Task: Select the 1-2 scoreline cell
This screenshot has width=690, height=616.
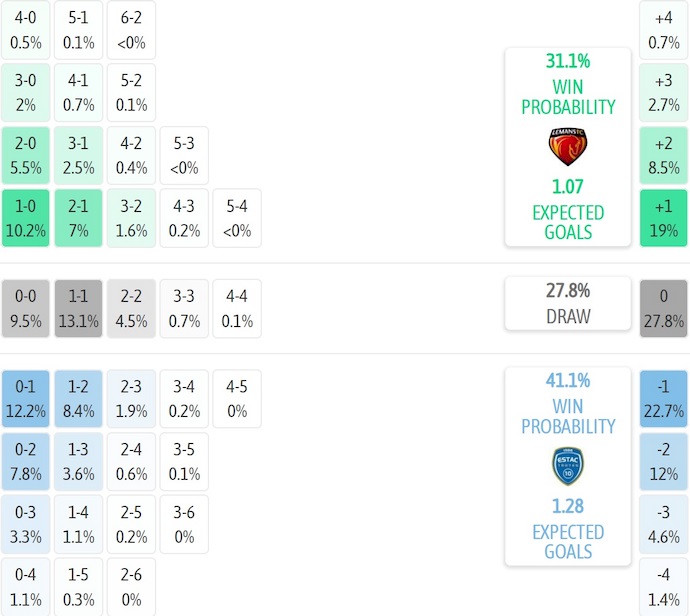Action: (79, 398)
